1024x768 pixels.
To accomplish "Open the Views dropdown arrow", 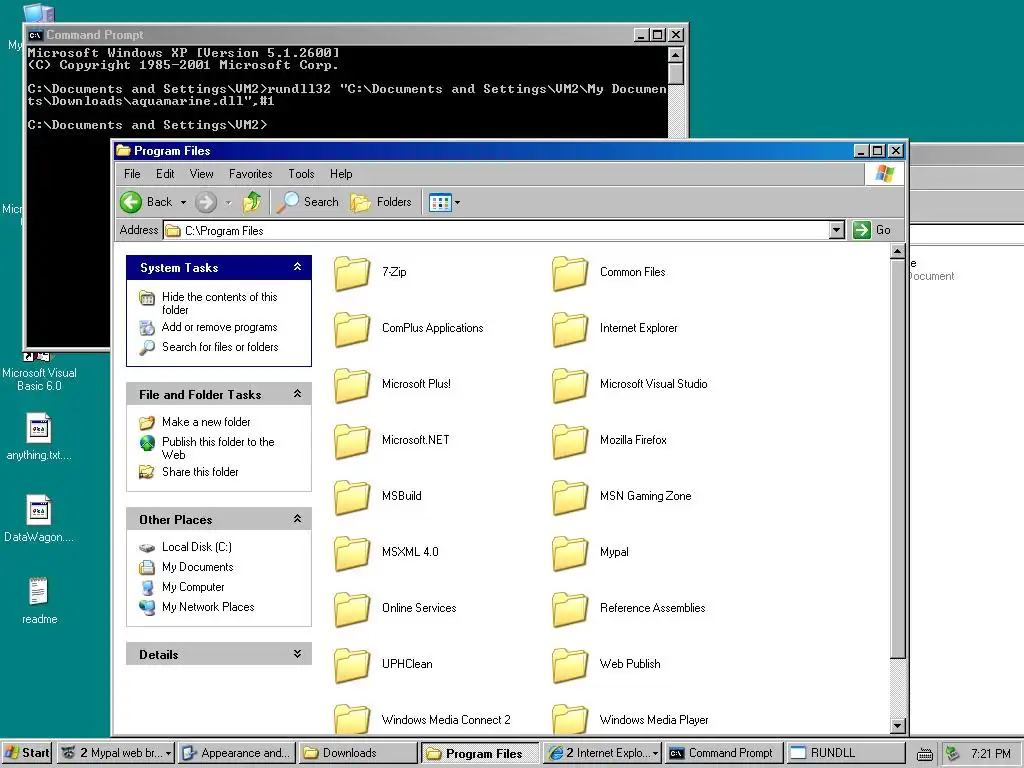I will 457,202.
